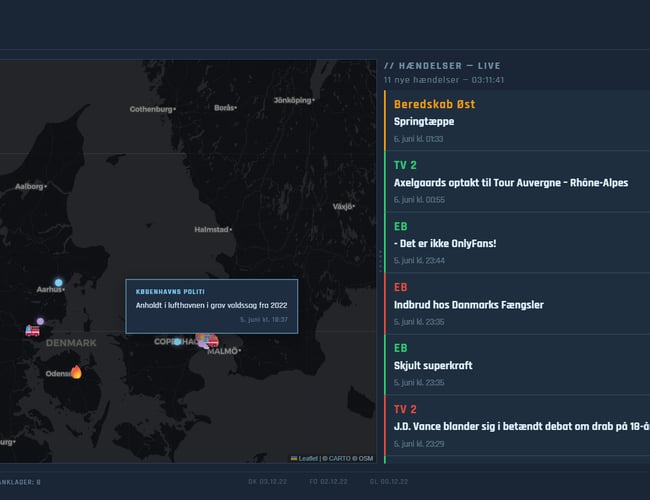Click the timestamp '6. juni kl. 01:33'
Image resolution: width=650 pixels, height=500 pixels.
tap(418, 139)
